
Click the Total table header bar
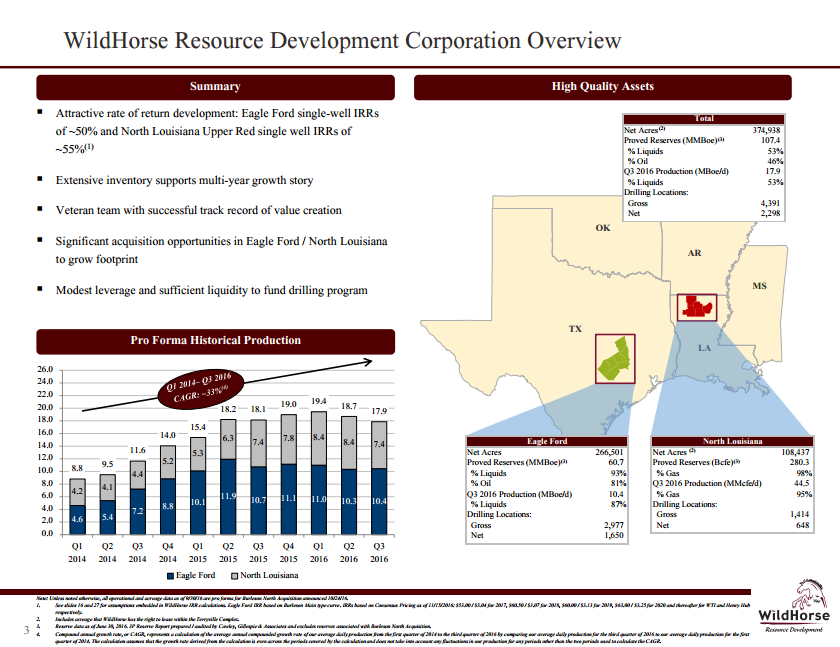click(702, 118)
